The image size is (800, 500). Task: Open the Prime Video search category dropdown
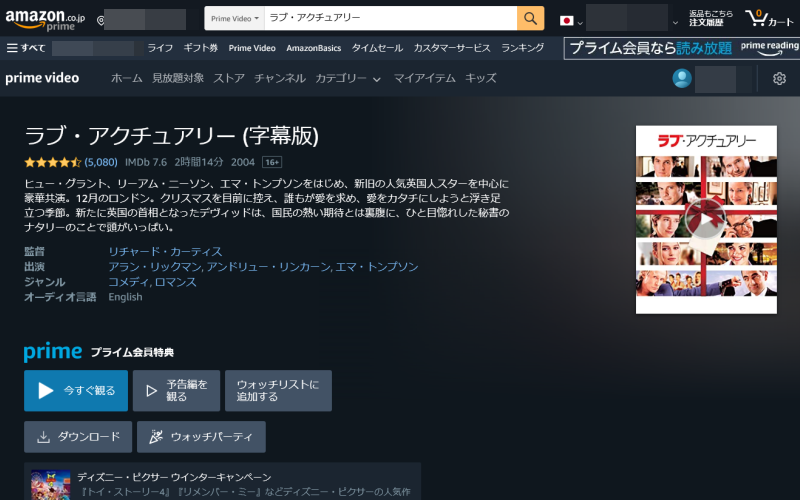tap(235, 18)
